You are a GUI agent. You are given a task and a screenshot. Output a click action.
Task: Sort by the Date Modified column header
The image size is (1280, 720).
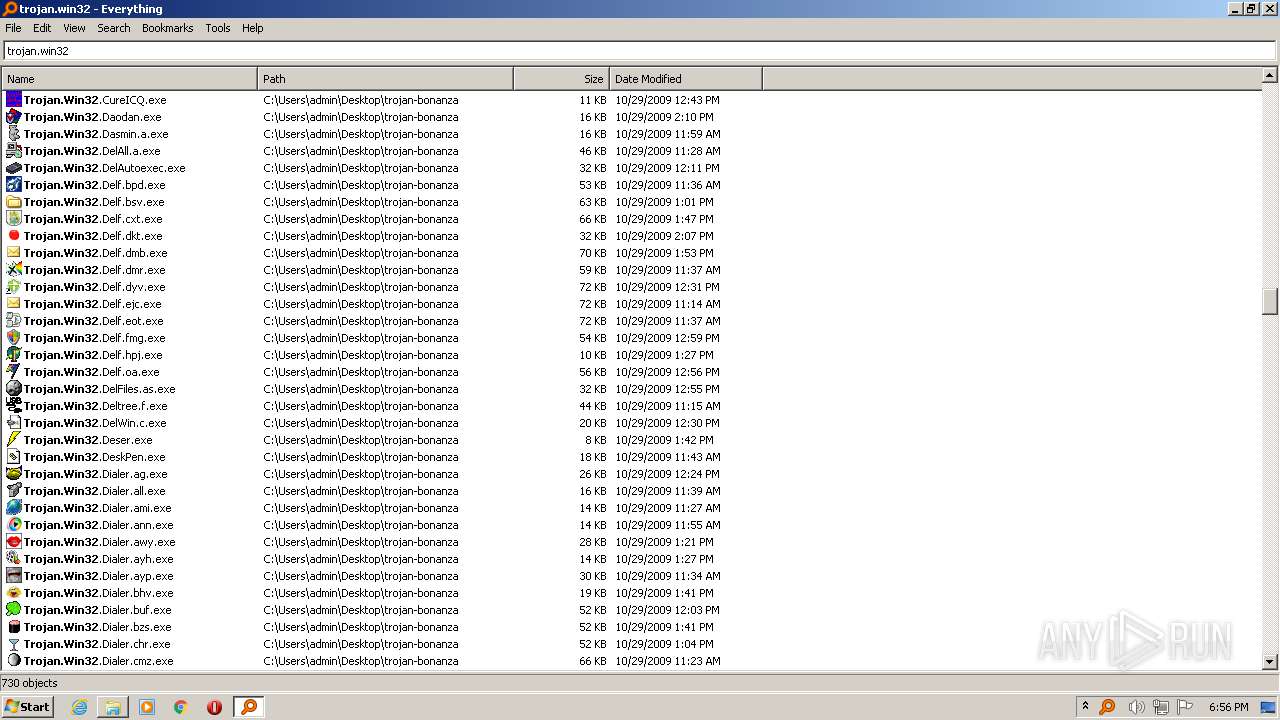click(x=685, y=79)
